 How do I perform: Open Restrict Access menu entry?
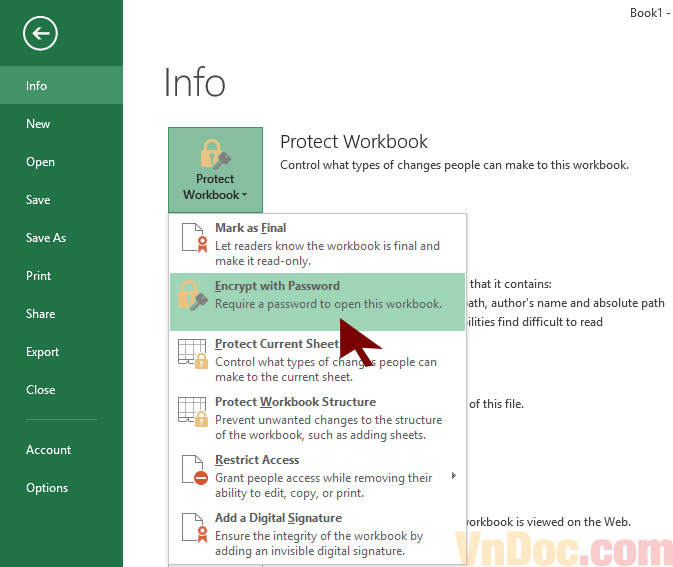tap(317, 476)
